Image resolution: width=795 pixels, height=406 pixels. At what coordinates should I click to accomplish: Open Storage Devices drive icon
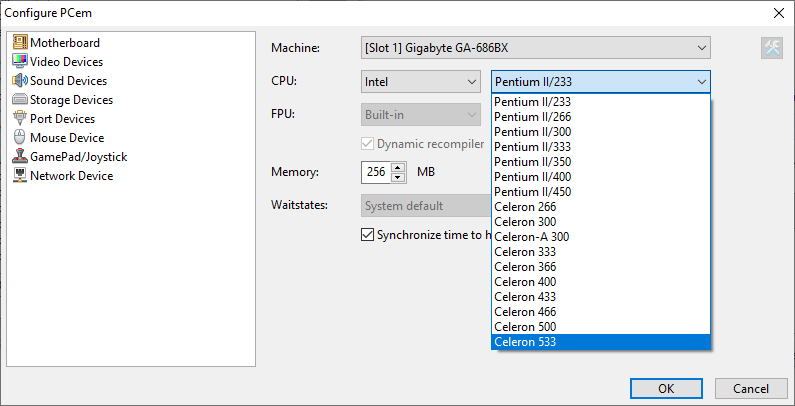[x=20, y=100]
